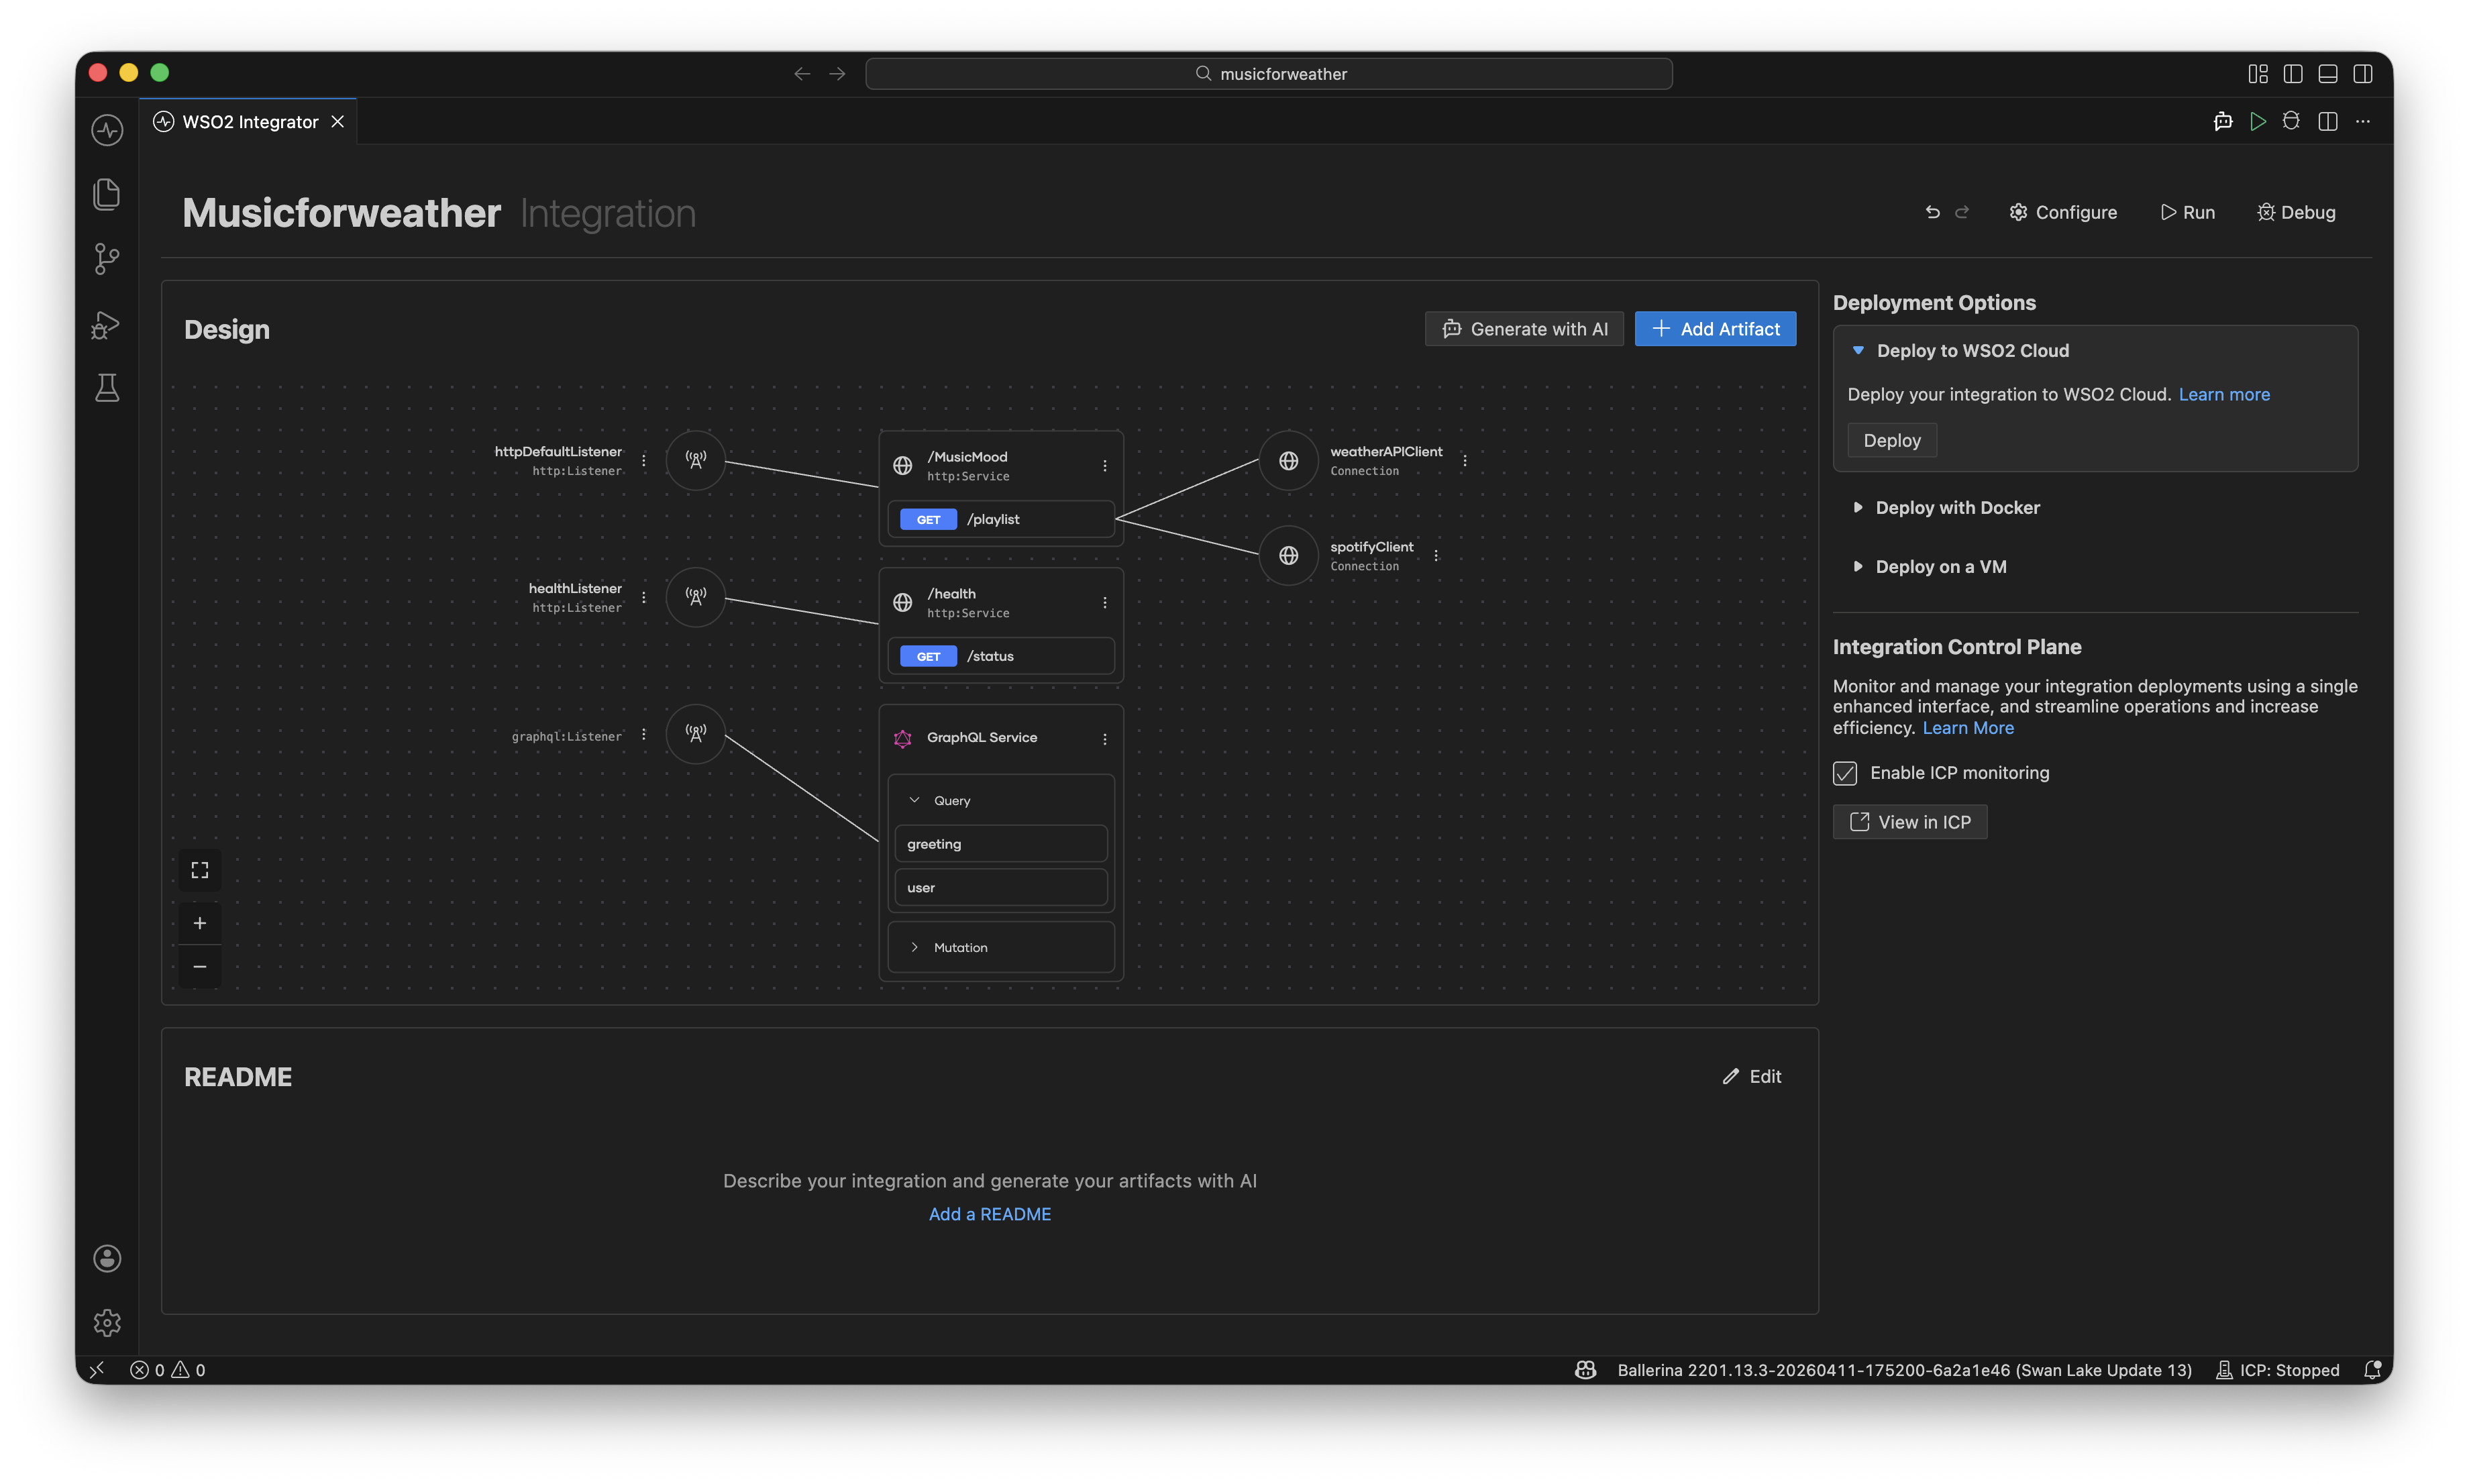Open editor More Actions menu
The height and width of the screenshot is (1484, 2469).
[2362, 121]
